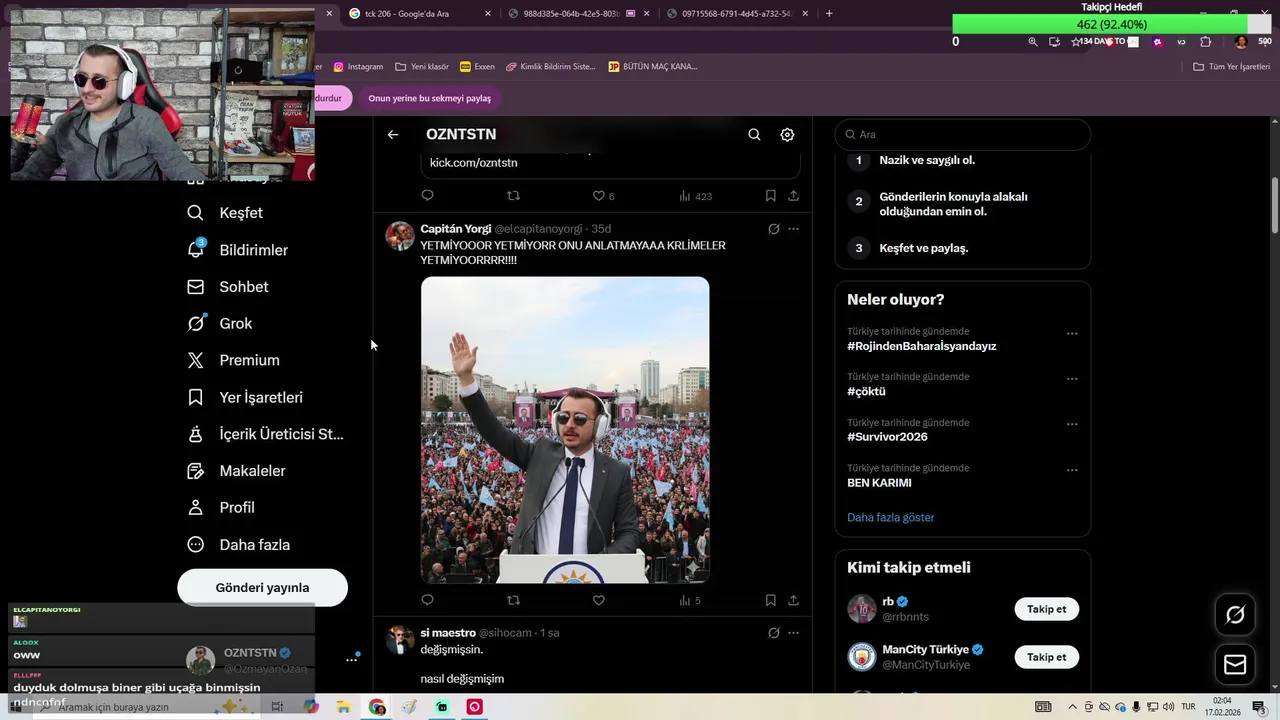Open floating Grok button
Image resolution: width=1280 pixels, height=720 pixels.
click(1235, 615)
